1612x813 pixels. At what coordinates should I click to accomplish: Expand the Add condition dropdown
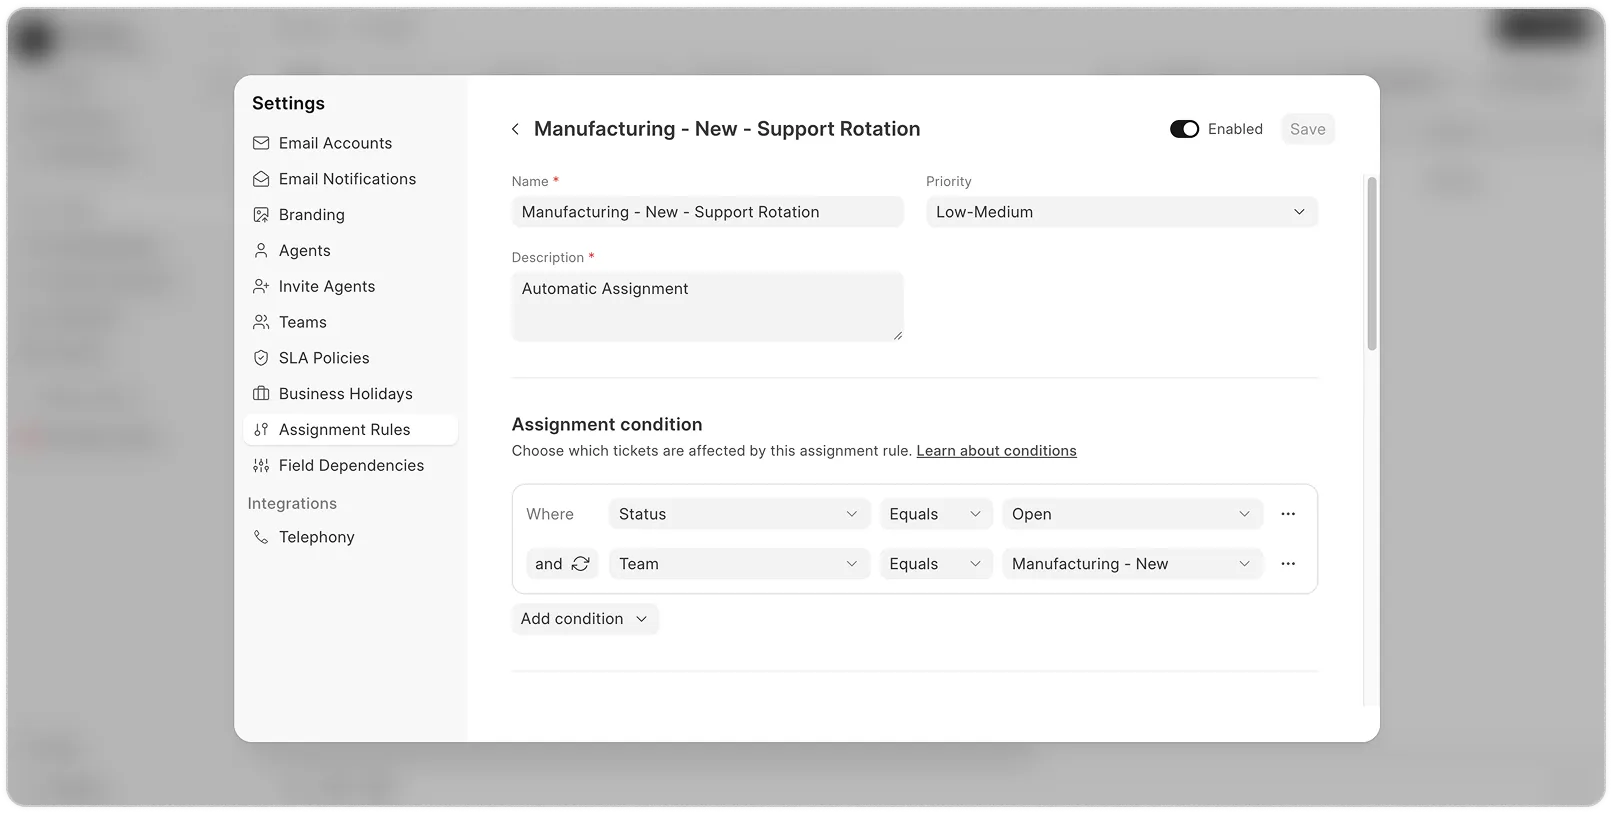coord(584,619)
